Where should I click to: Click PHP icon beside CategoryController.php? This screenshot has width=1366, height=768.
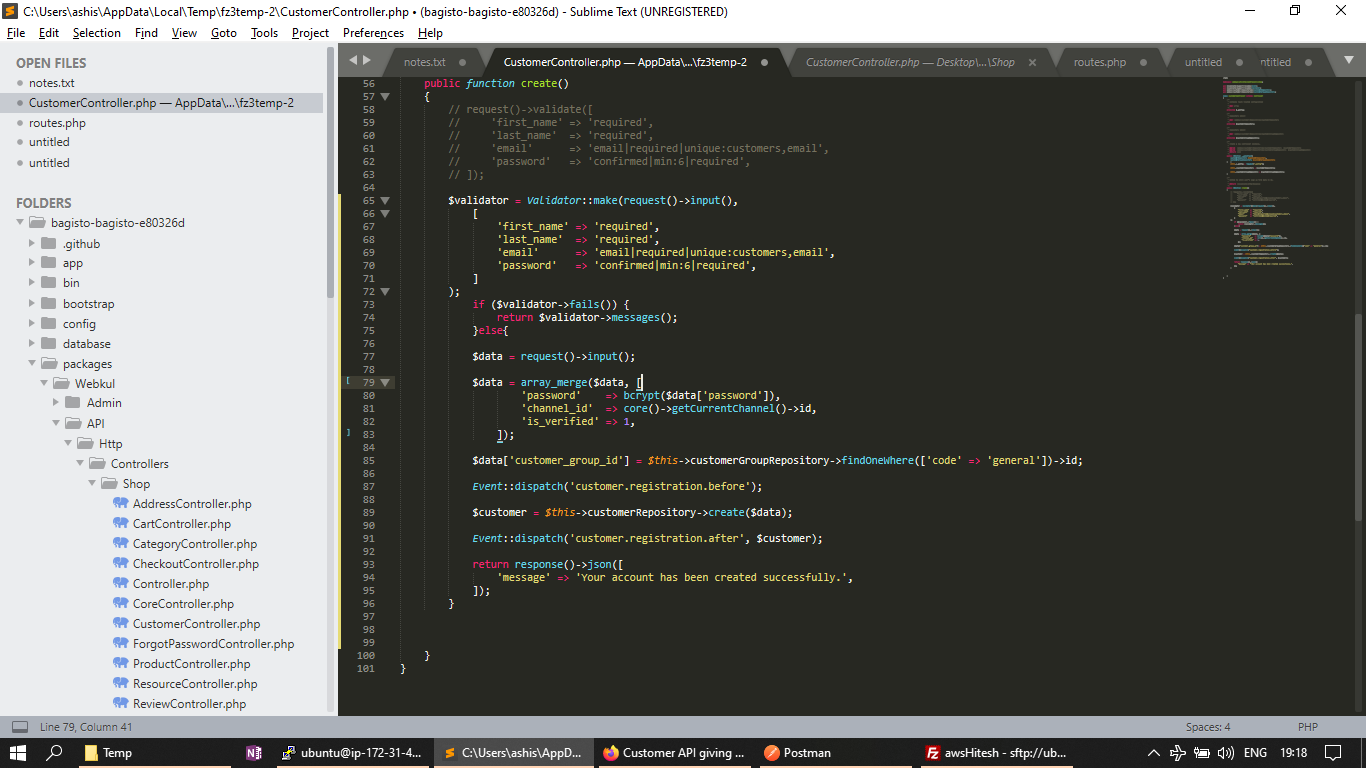tap(120, 543)
